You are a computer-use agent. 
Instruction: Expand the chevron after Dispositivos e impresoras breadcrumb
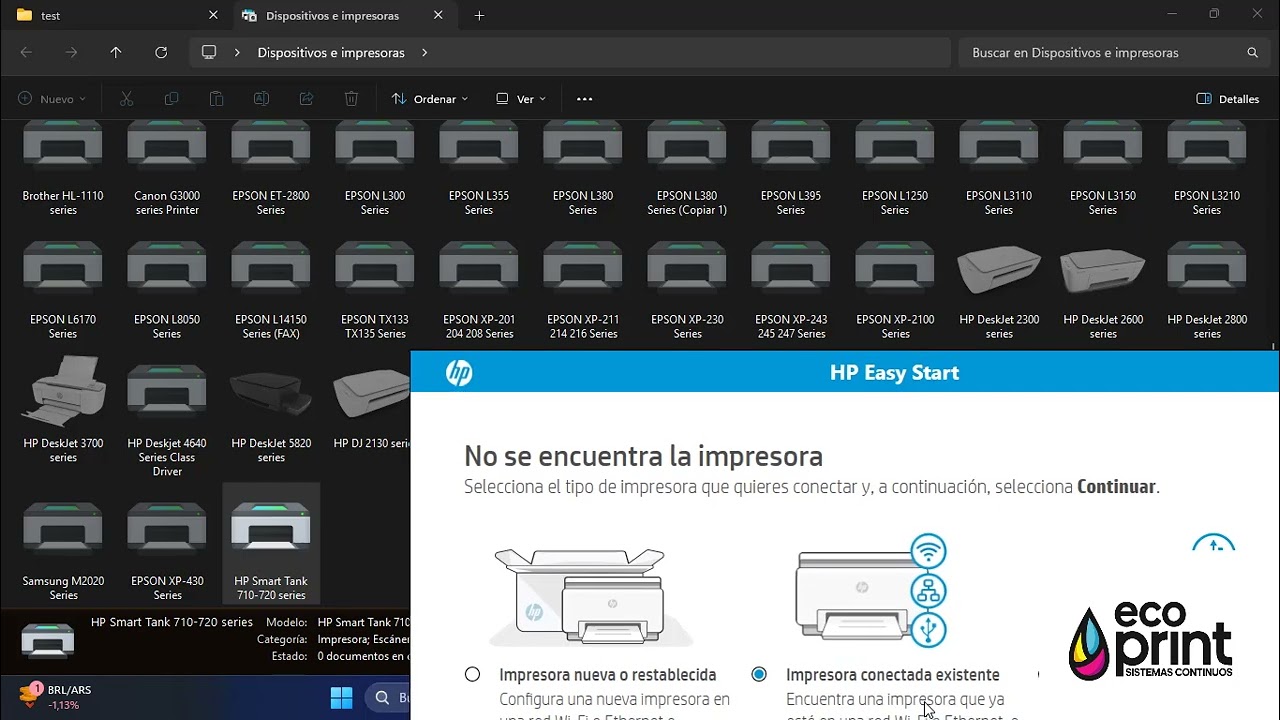coord(424,53)
